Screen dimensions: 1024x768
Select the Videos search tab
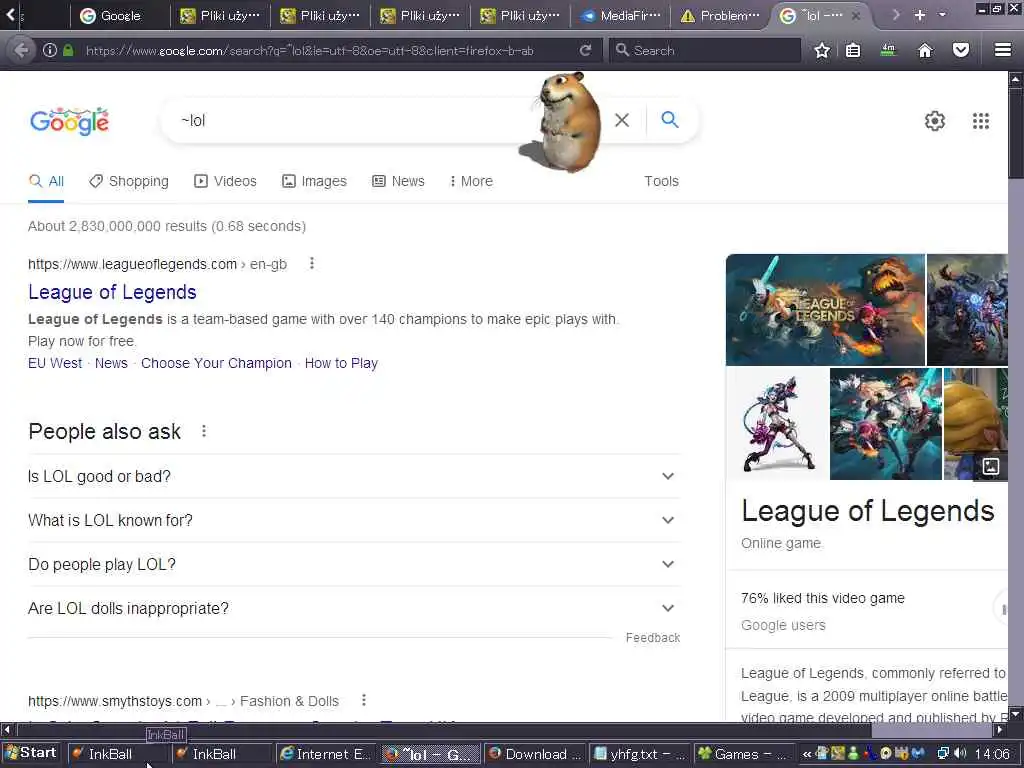(x=225, y=181)
